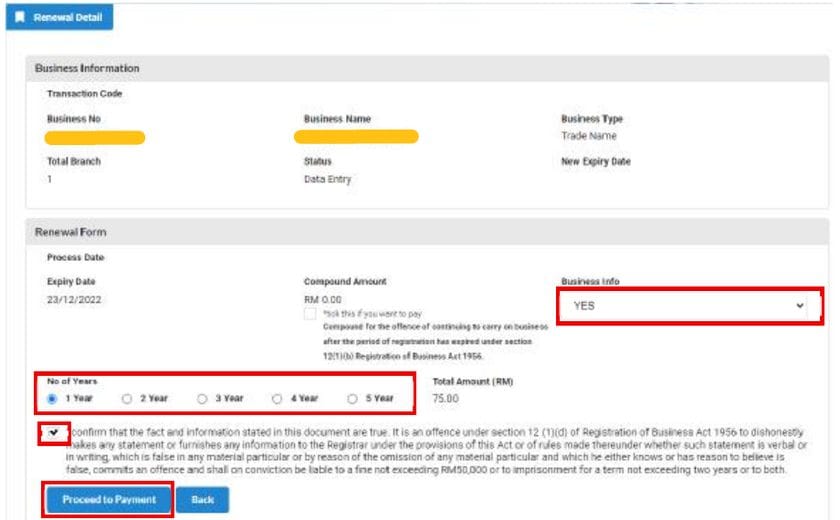Click the No of Years label
Viewport: 840px width, 520px height.
72,381
